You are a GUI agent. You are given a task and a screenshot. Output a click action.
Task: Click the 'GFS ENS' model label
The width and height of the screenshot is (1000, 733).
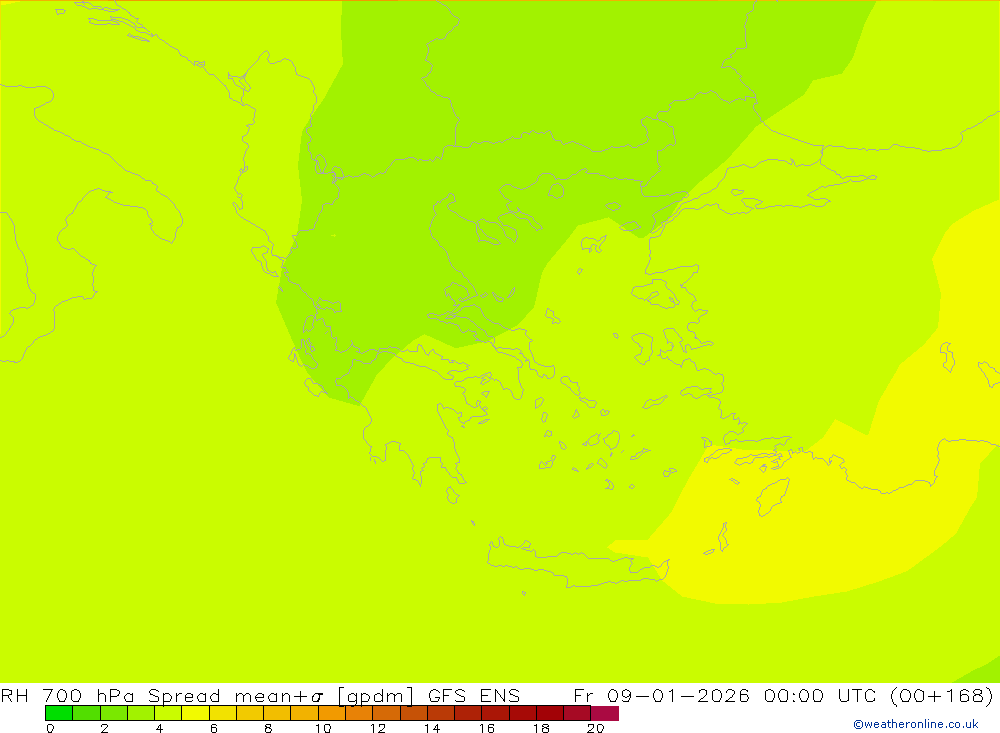tap(474, 695)
